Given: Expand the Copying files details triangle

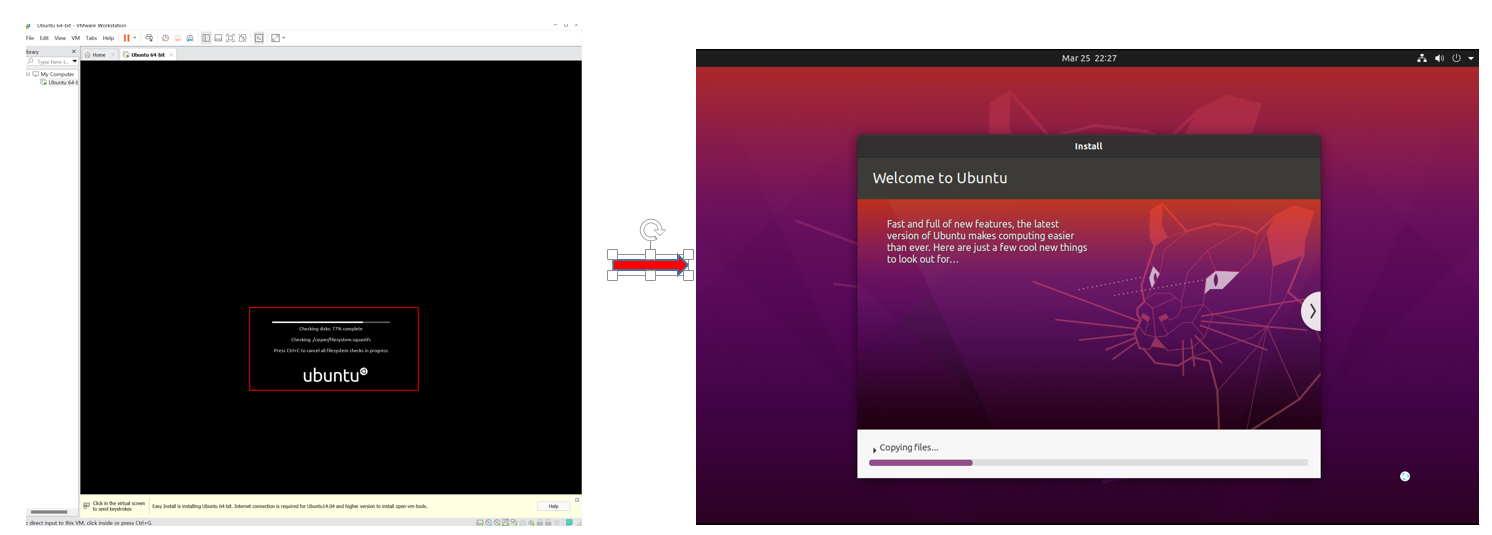Looking at the screenshot, I should [x=874, y=450].
